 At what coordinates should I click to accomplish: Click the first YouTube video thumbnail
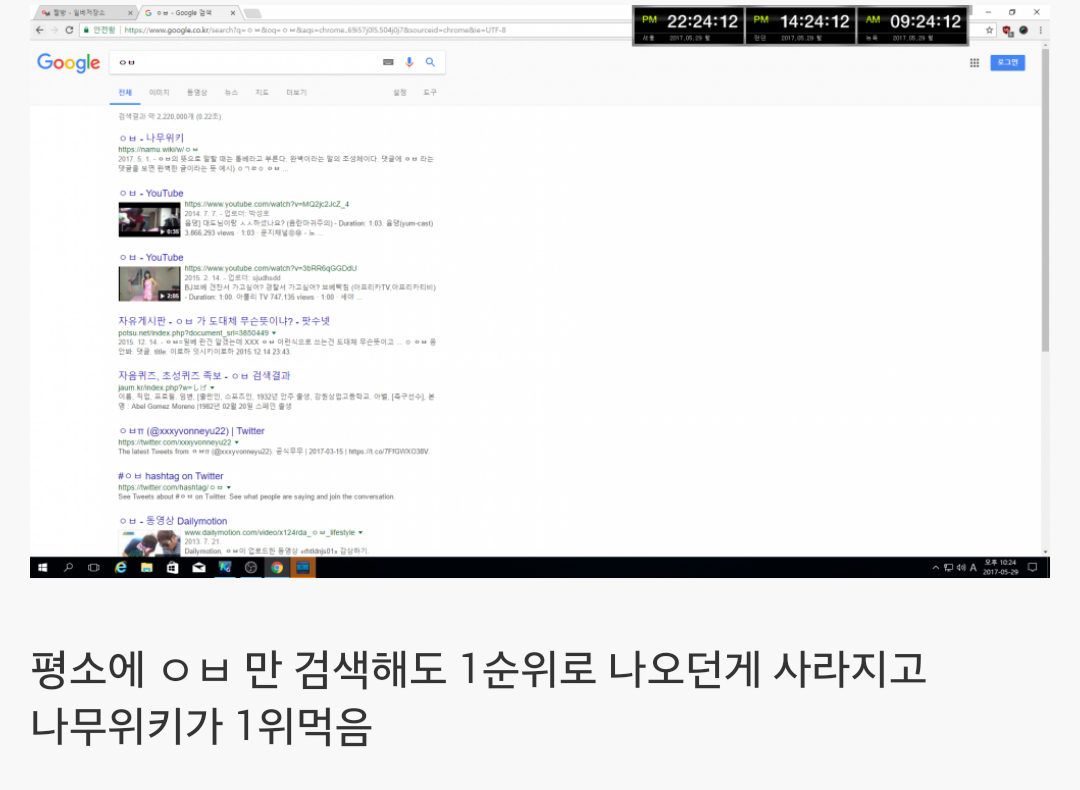click(x=149, y=220)
